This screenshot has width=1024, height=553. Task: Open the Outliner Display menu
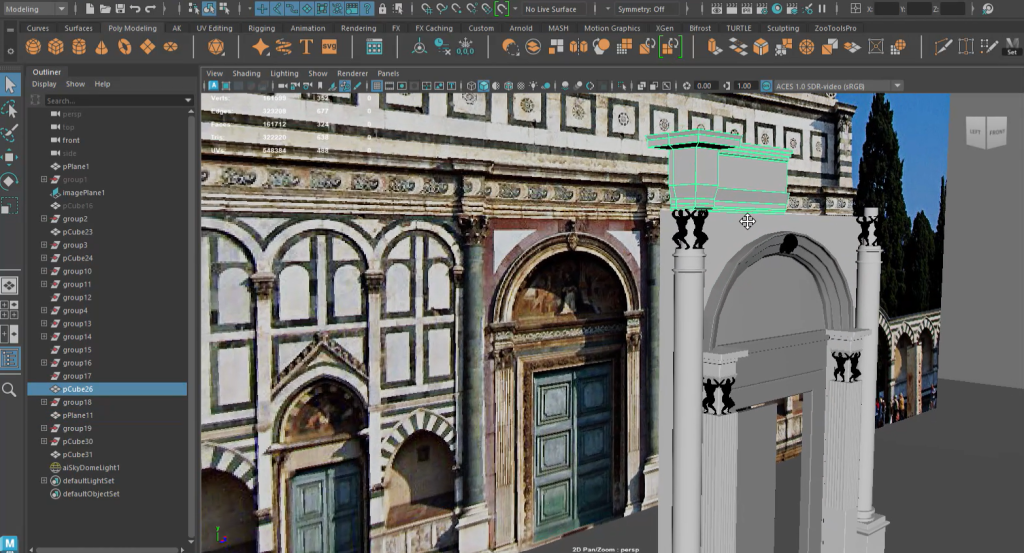click(x=44, y=84)
